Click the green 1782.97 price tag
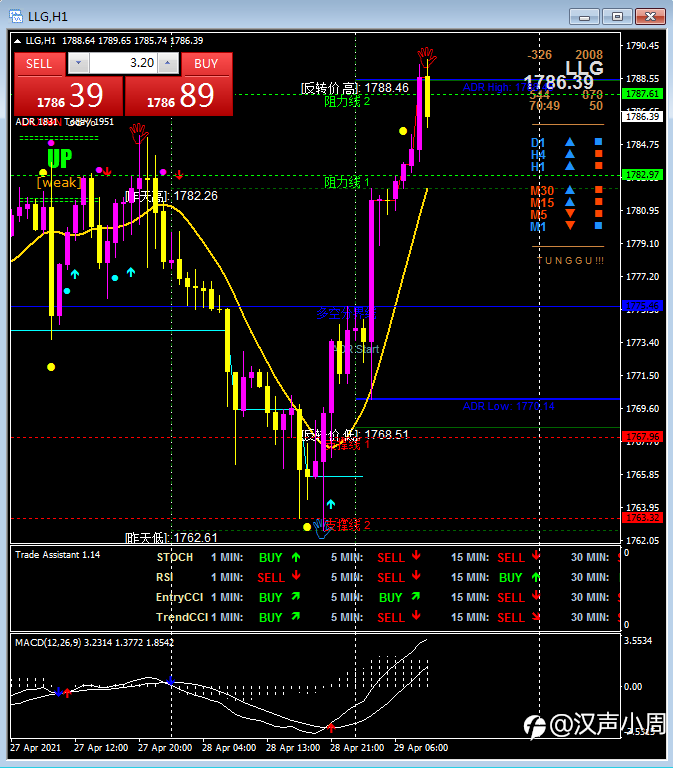The width and height of the screenshot is (673, 768). tap(642, 175)
